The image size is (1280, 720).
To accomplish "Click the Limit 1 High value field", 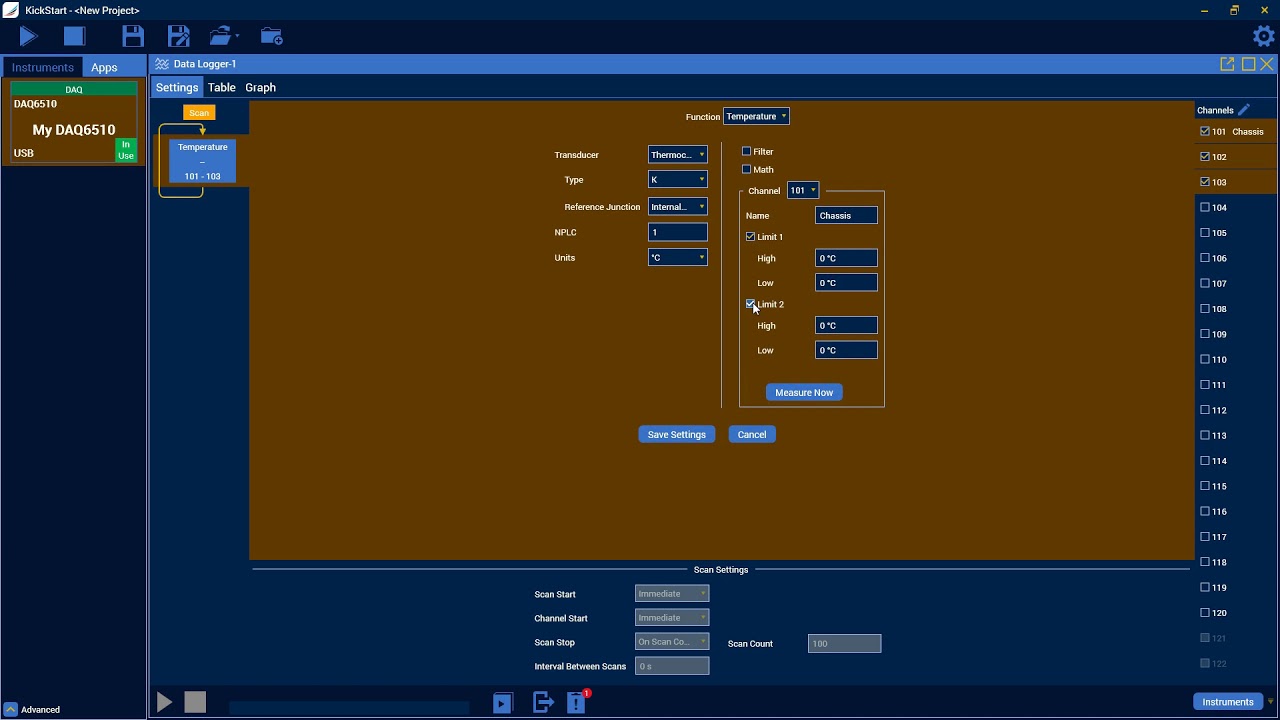I will click(x=847, y=258).
